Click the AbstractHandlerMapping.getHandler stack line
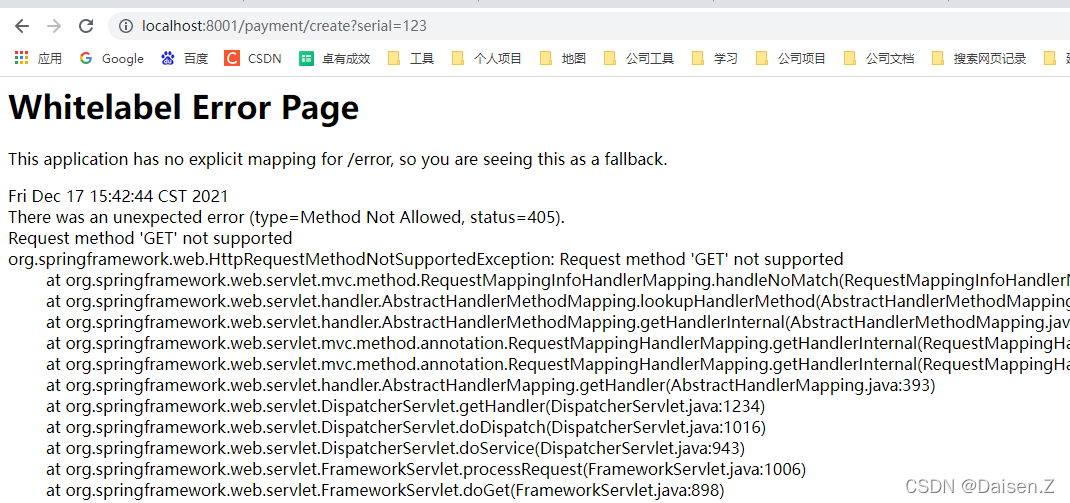This screenshot has height=503, width=1070. click(491, 386)
